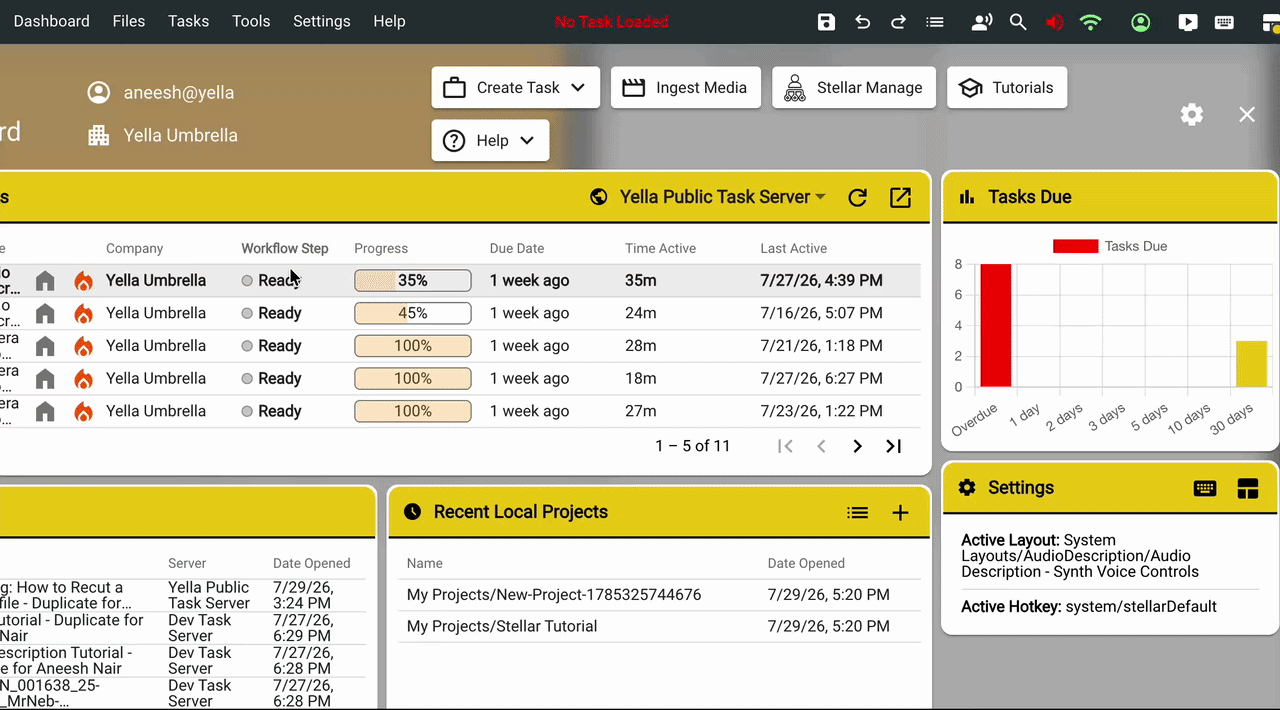Open My Projects/New-Project-1785325744676

click(x=554, y=595)
